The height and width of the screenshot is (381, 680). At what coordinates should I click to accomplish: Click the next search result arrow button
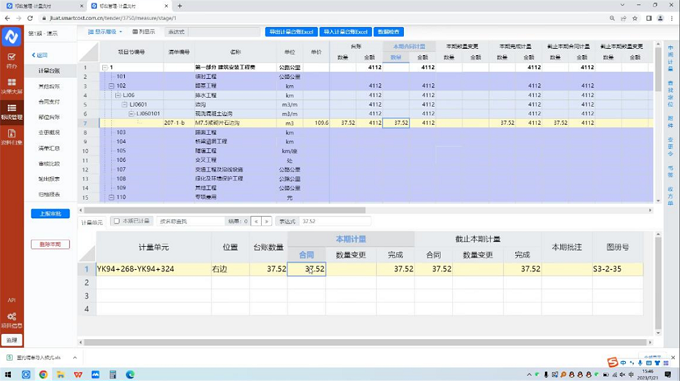point(267,221)
